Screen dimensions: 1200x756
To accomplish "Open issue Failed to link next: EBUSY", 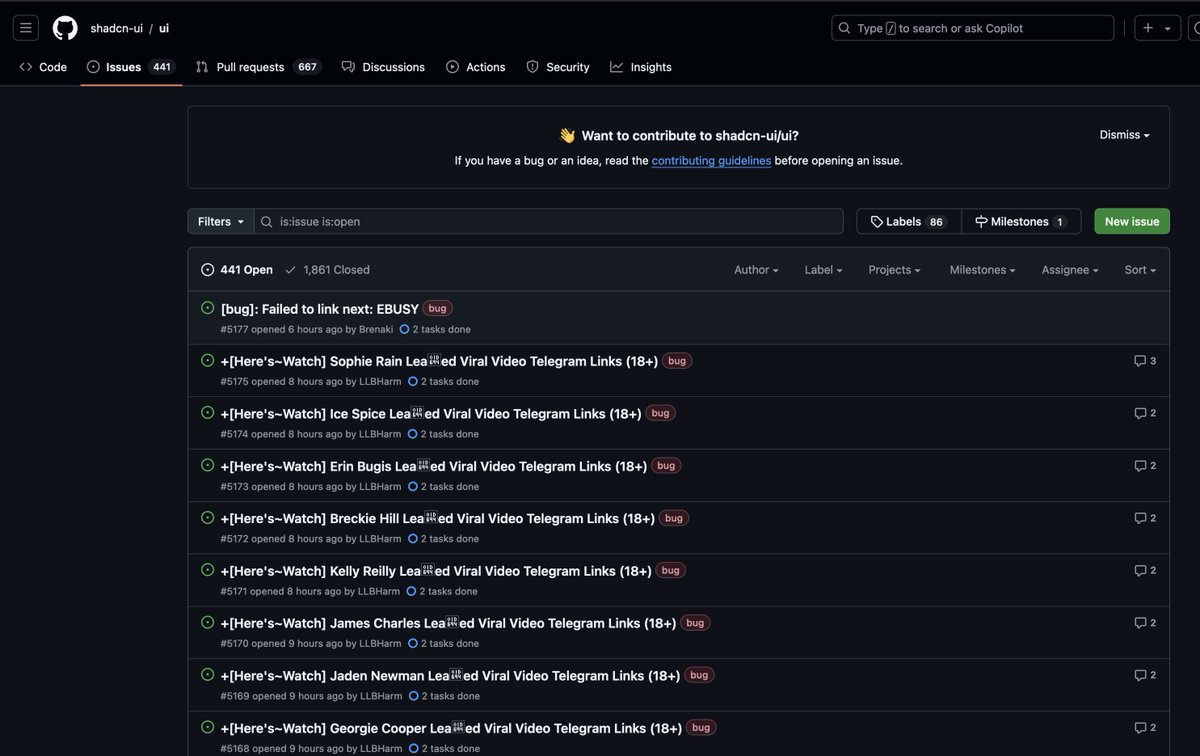I will [x=320, y=309].
